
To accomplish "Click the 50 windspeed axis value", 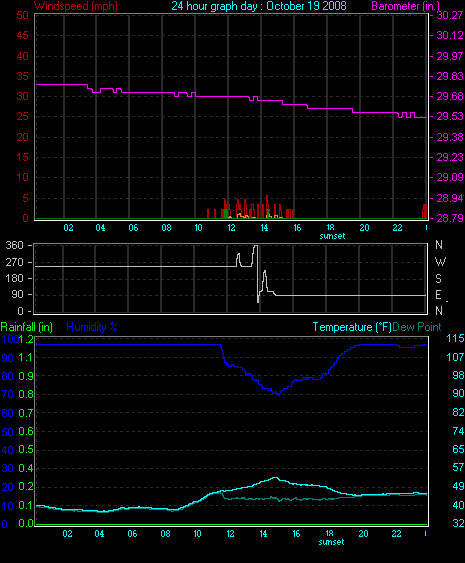I will [x=23, y=15].
